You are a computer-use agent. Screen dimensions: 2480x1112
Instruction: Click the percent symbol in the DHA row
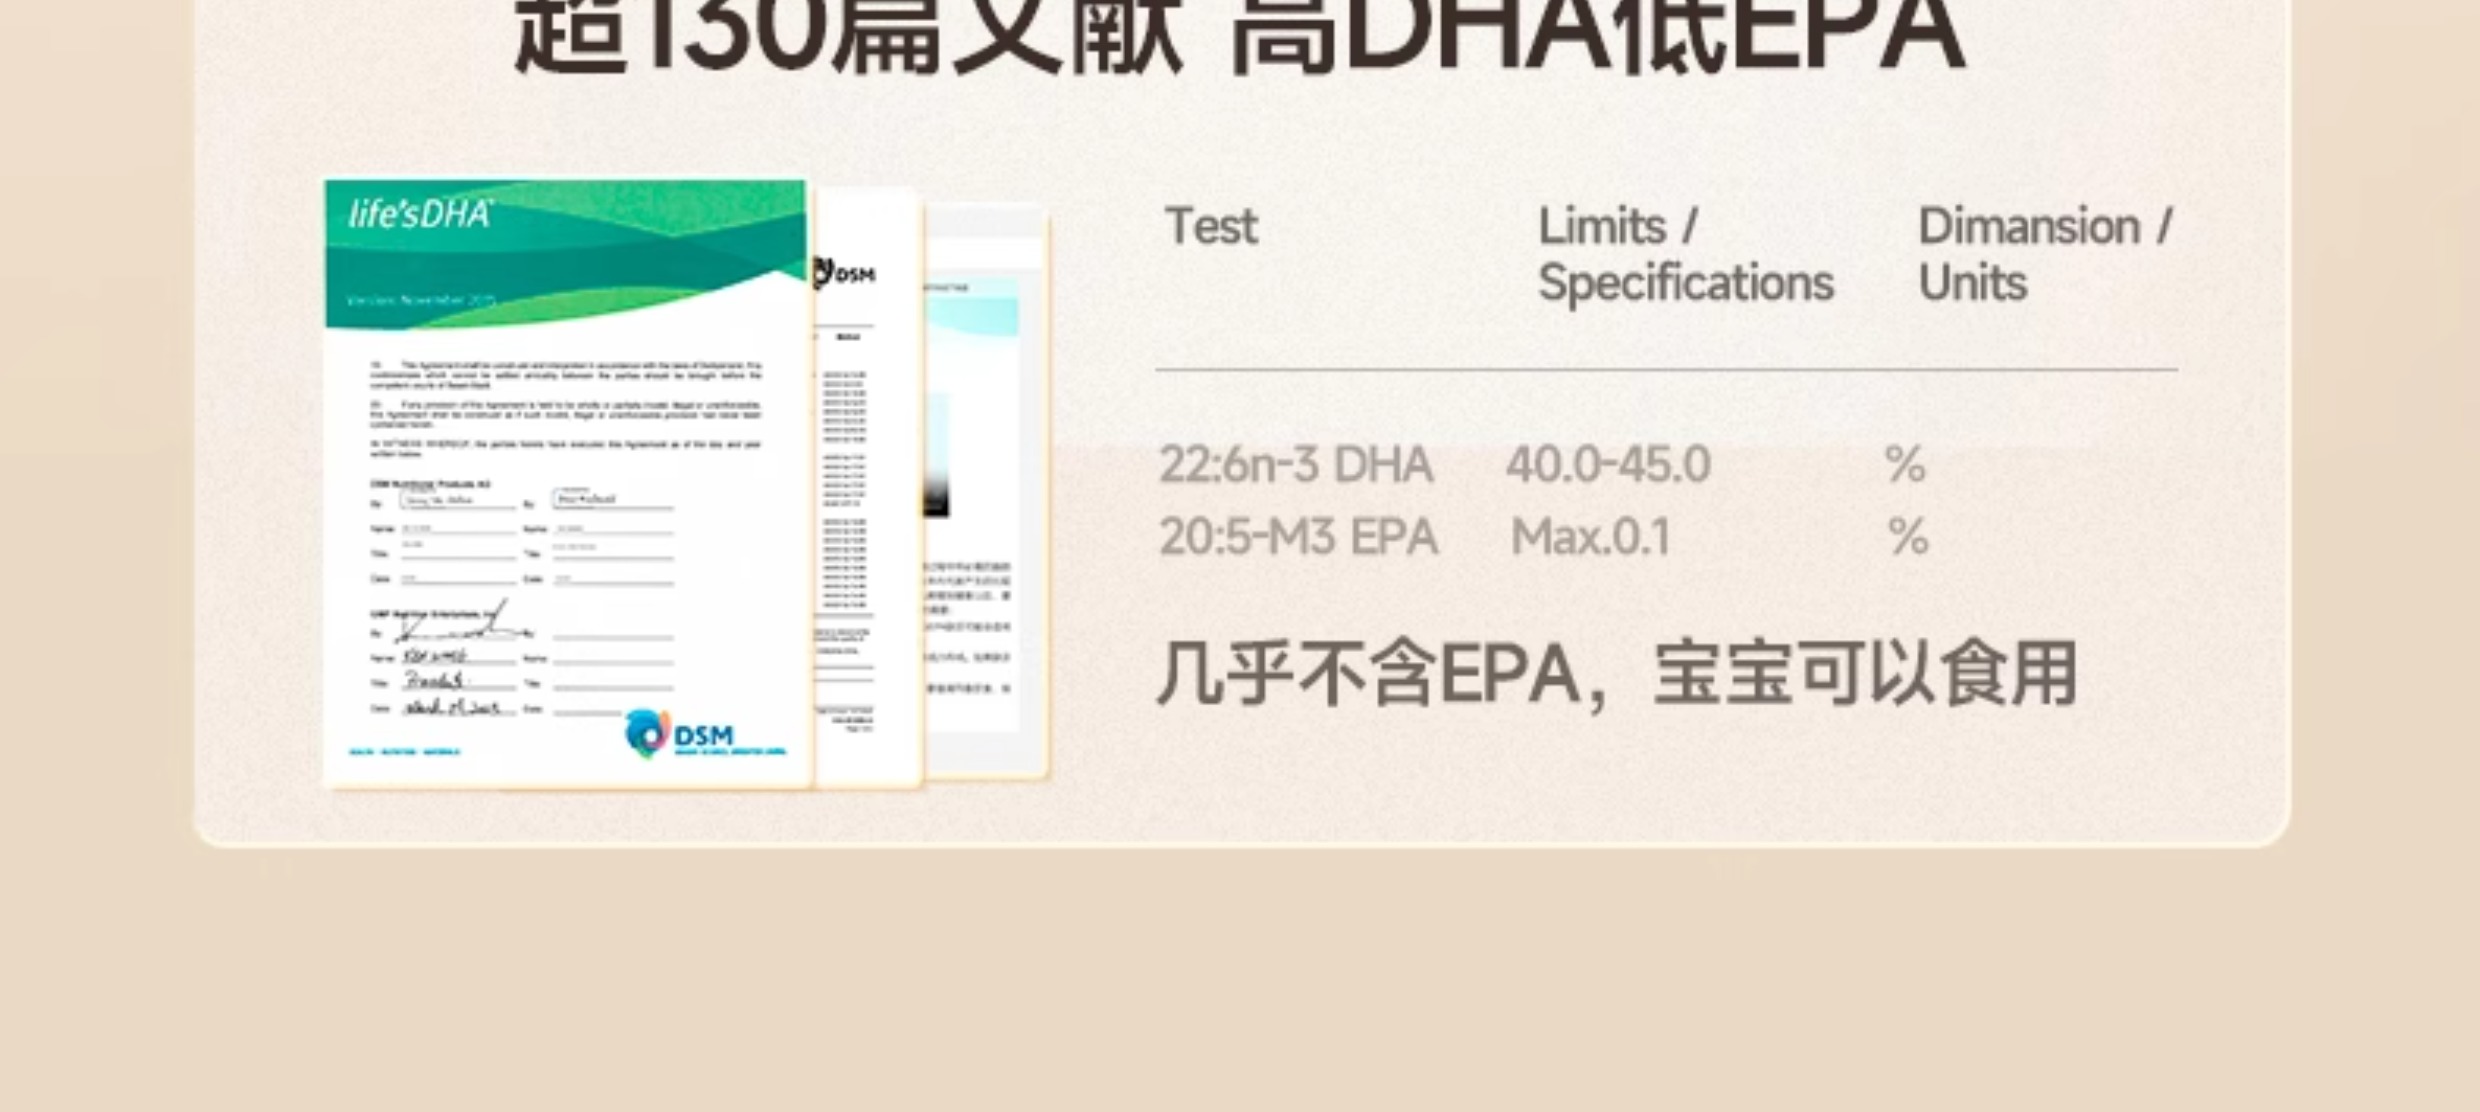pos(1904,465)
